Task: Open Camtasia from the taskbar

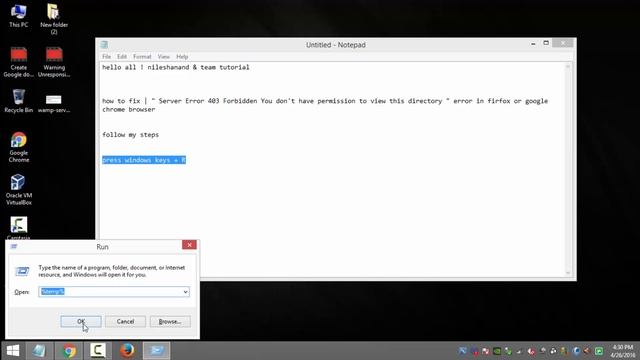Action: 98,351
